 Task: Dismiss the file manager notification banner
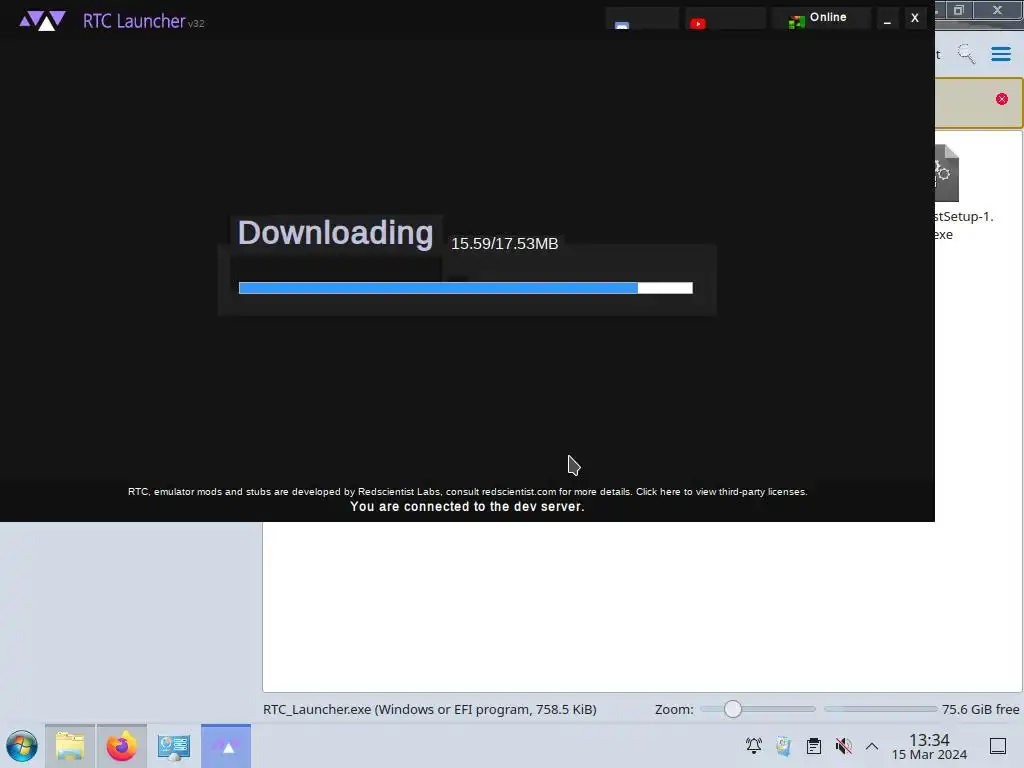(x=1002, y=99)
